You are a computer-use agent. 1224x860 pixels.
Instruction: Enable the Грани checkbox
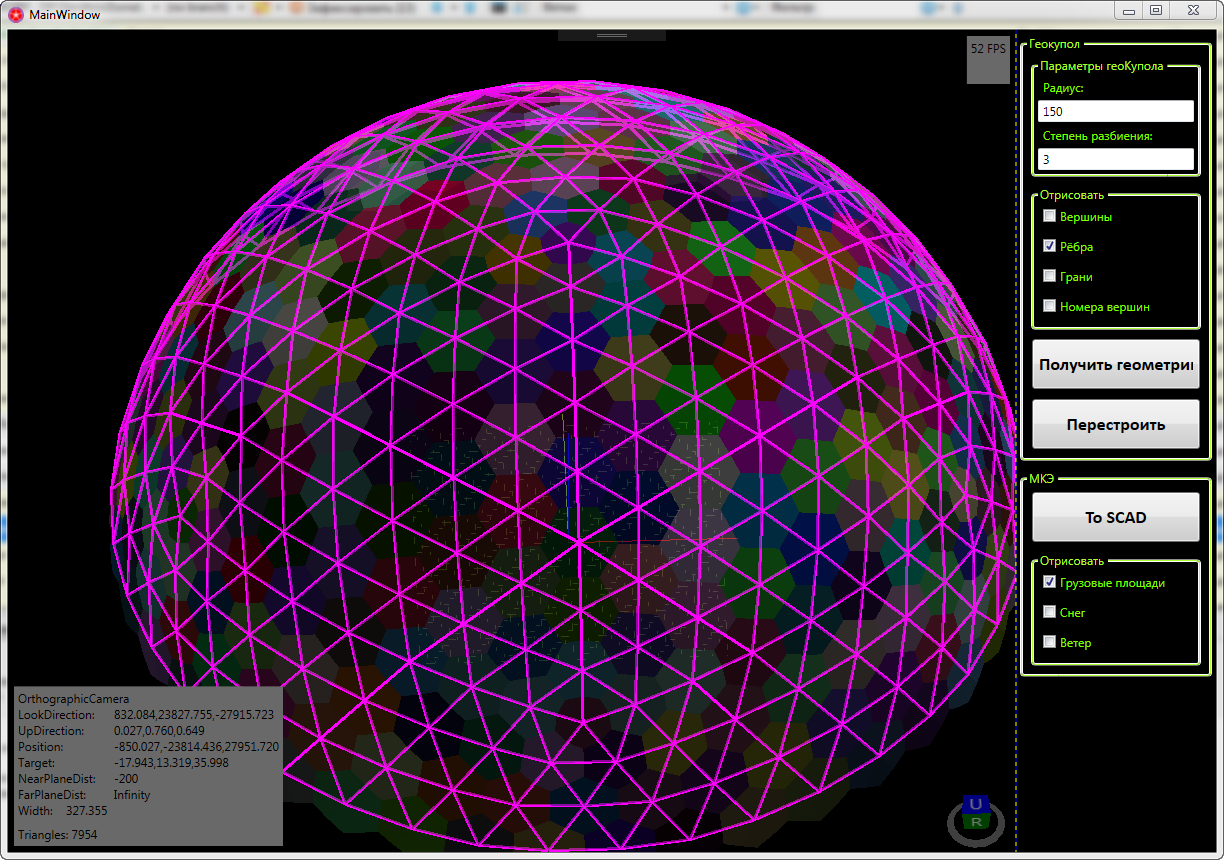[x=1049, y=276]
